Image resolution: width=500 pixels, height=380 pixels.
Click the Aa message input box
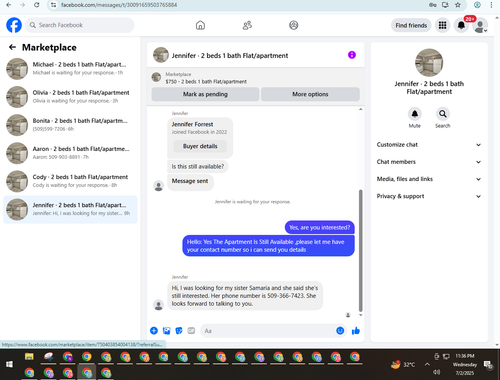pyautogui.click(x=268, y=331)
